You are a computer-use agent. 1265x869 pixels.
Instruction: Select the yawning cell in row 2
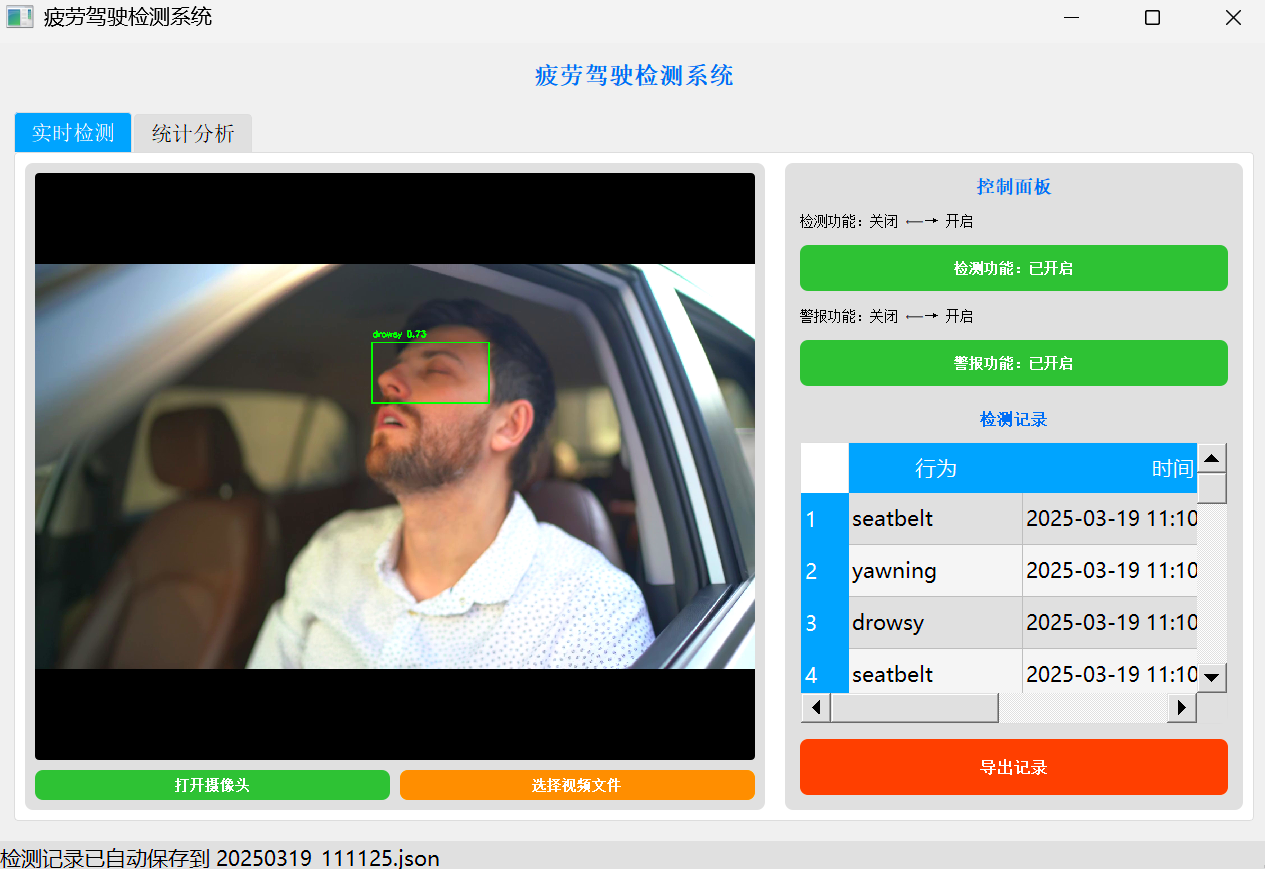click(x=935, y=571)
